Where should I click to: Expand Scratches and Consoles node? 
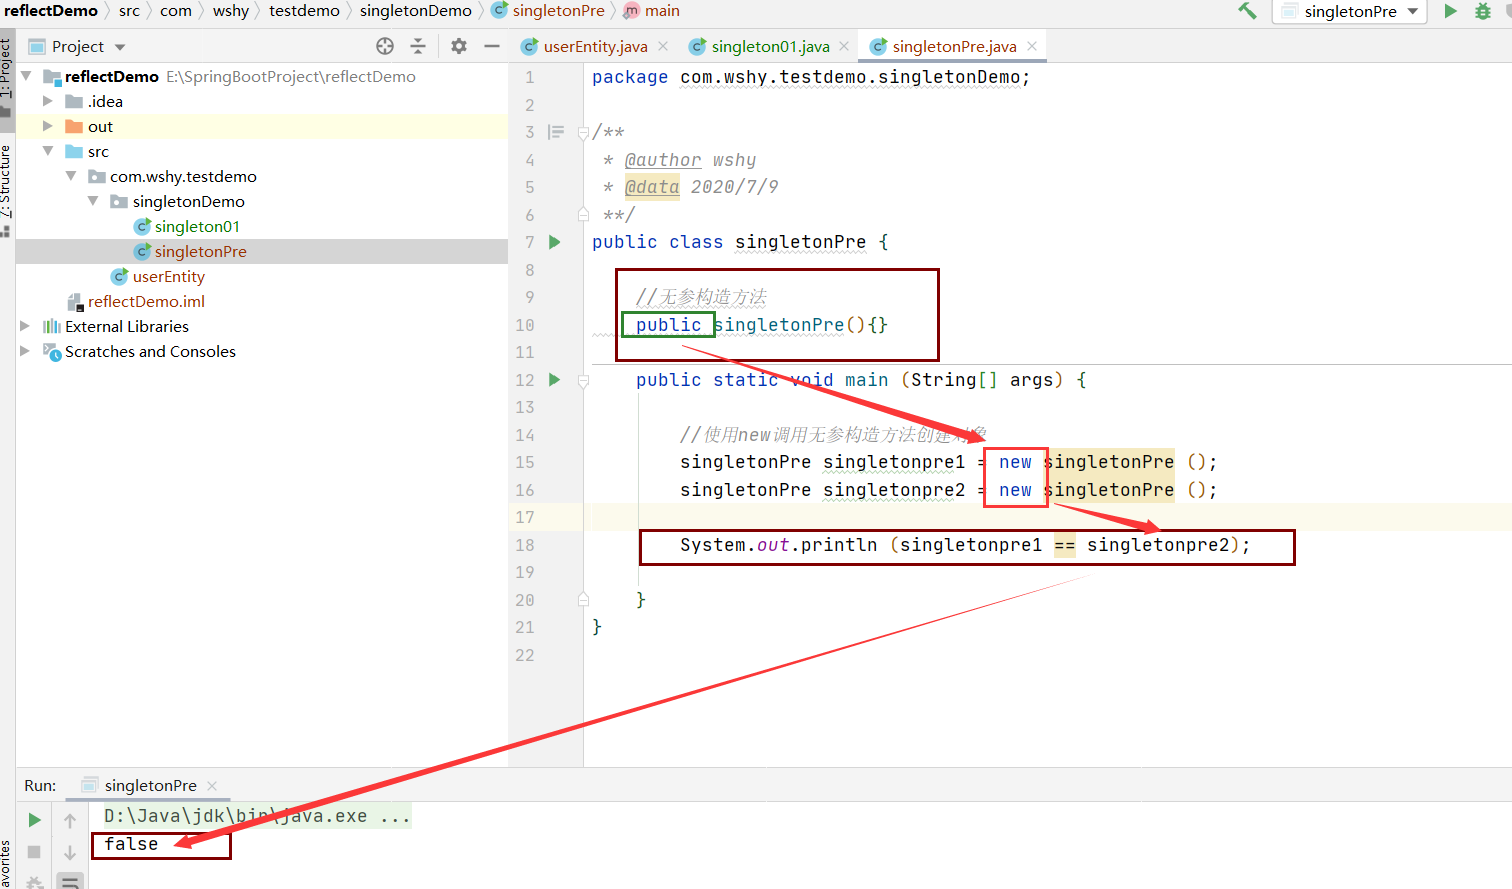(25, 351)
